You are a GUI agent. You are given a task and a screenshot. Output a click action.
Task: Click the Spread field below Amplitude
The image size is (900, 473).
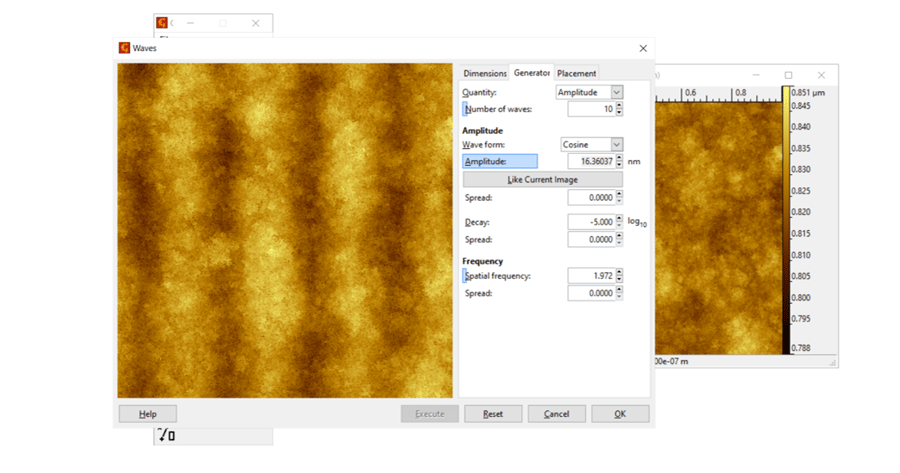coord(591,197)
